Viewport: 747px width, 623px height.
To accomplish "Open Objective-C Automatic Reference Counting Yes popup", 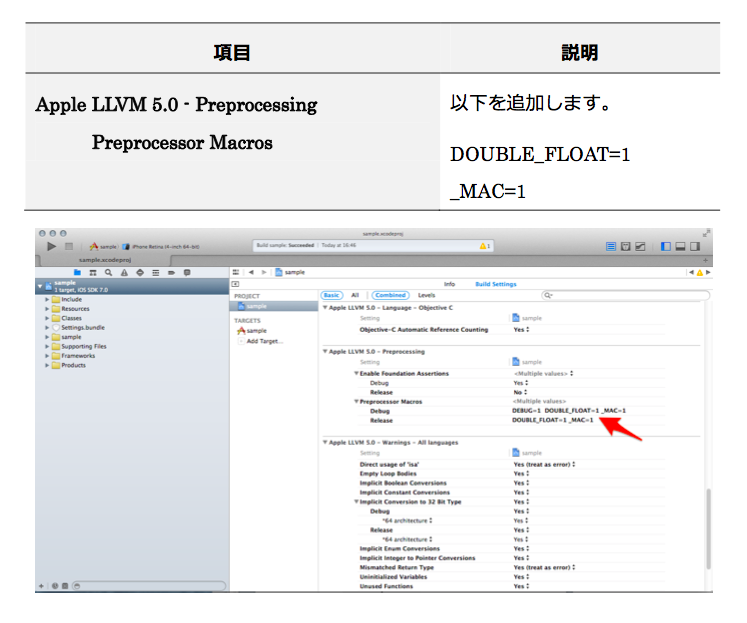I will [521, 330].
